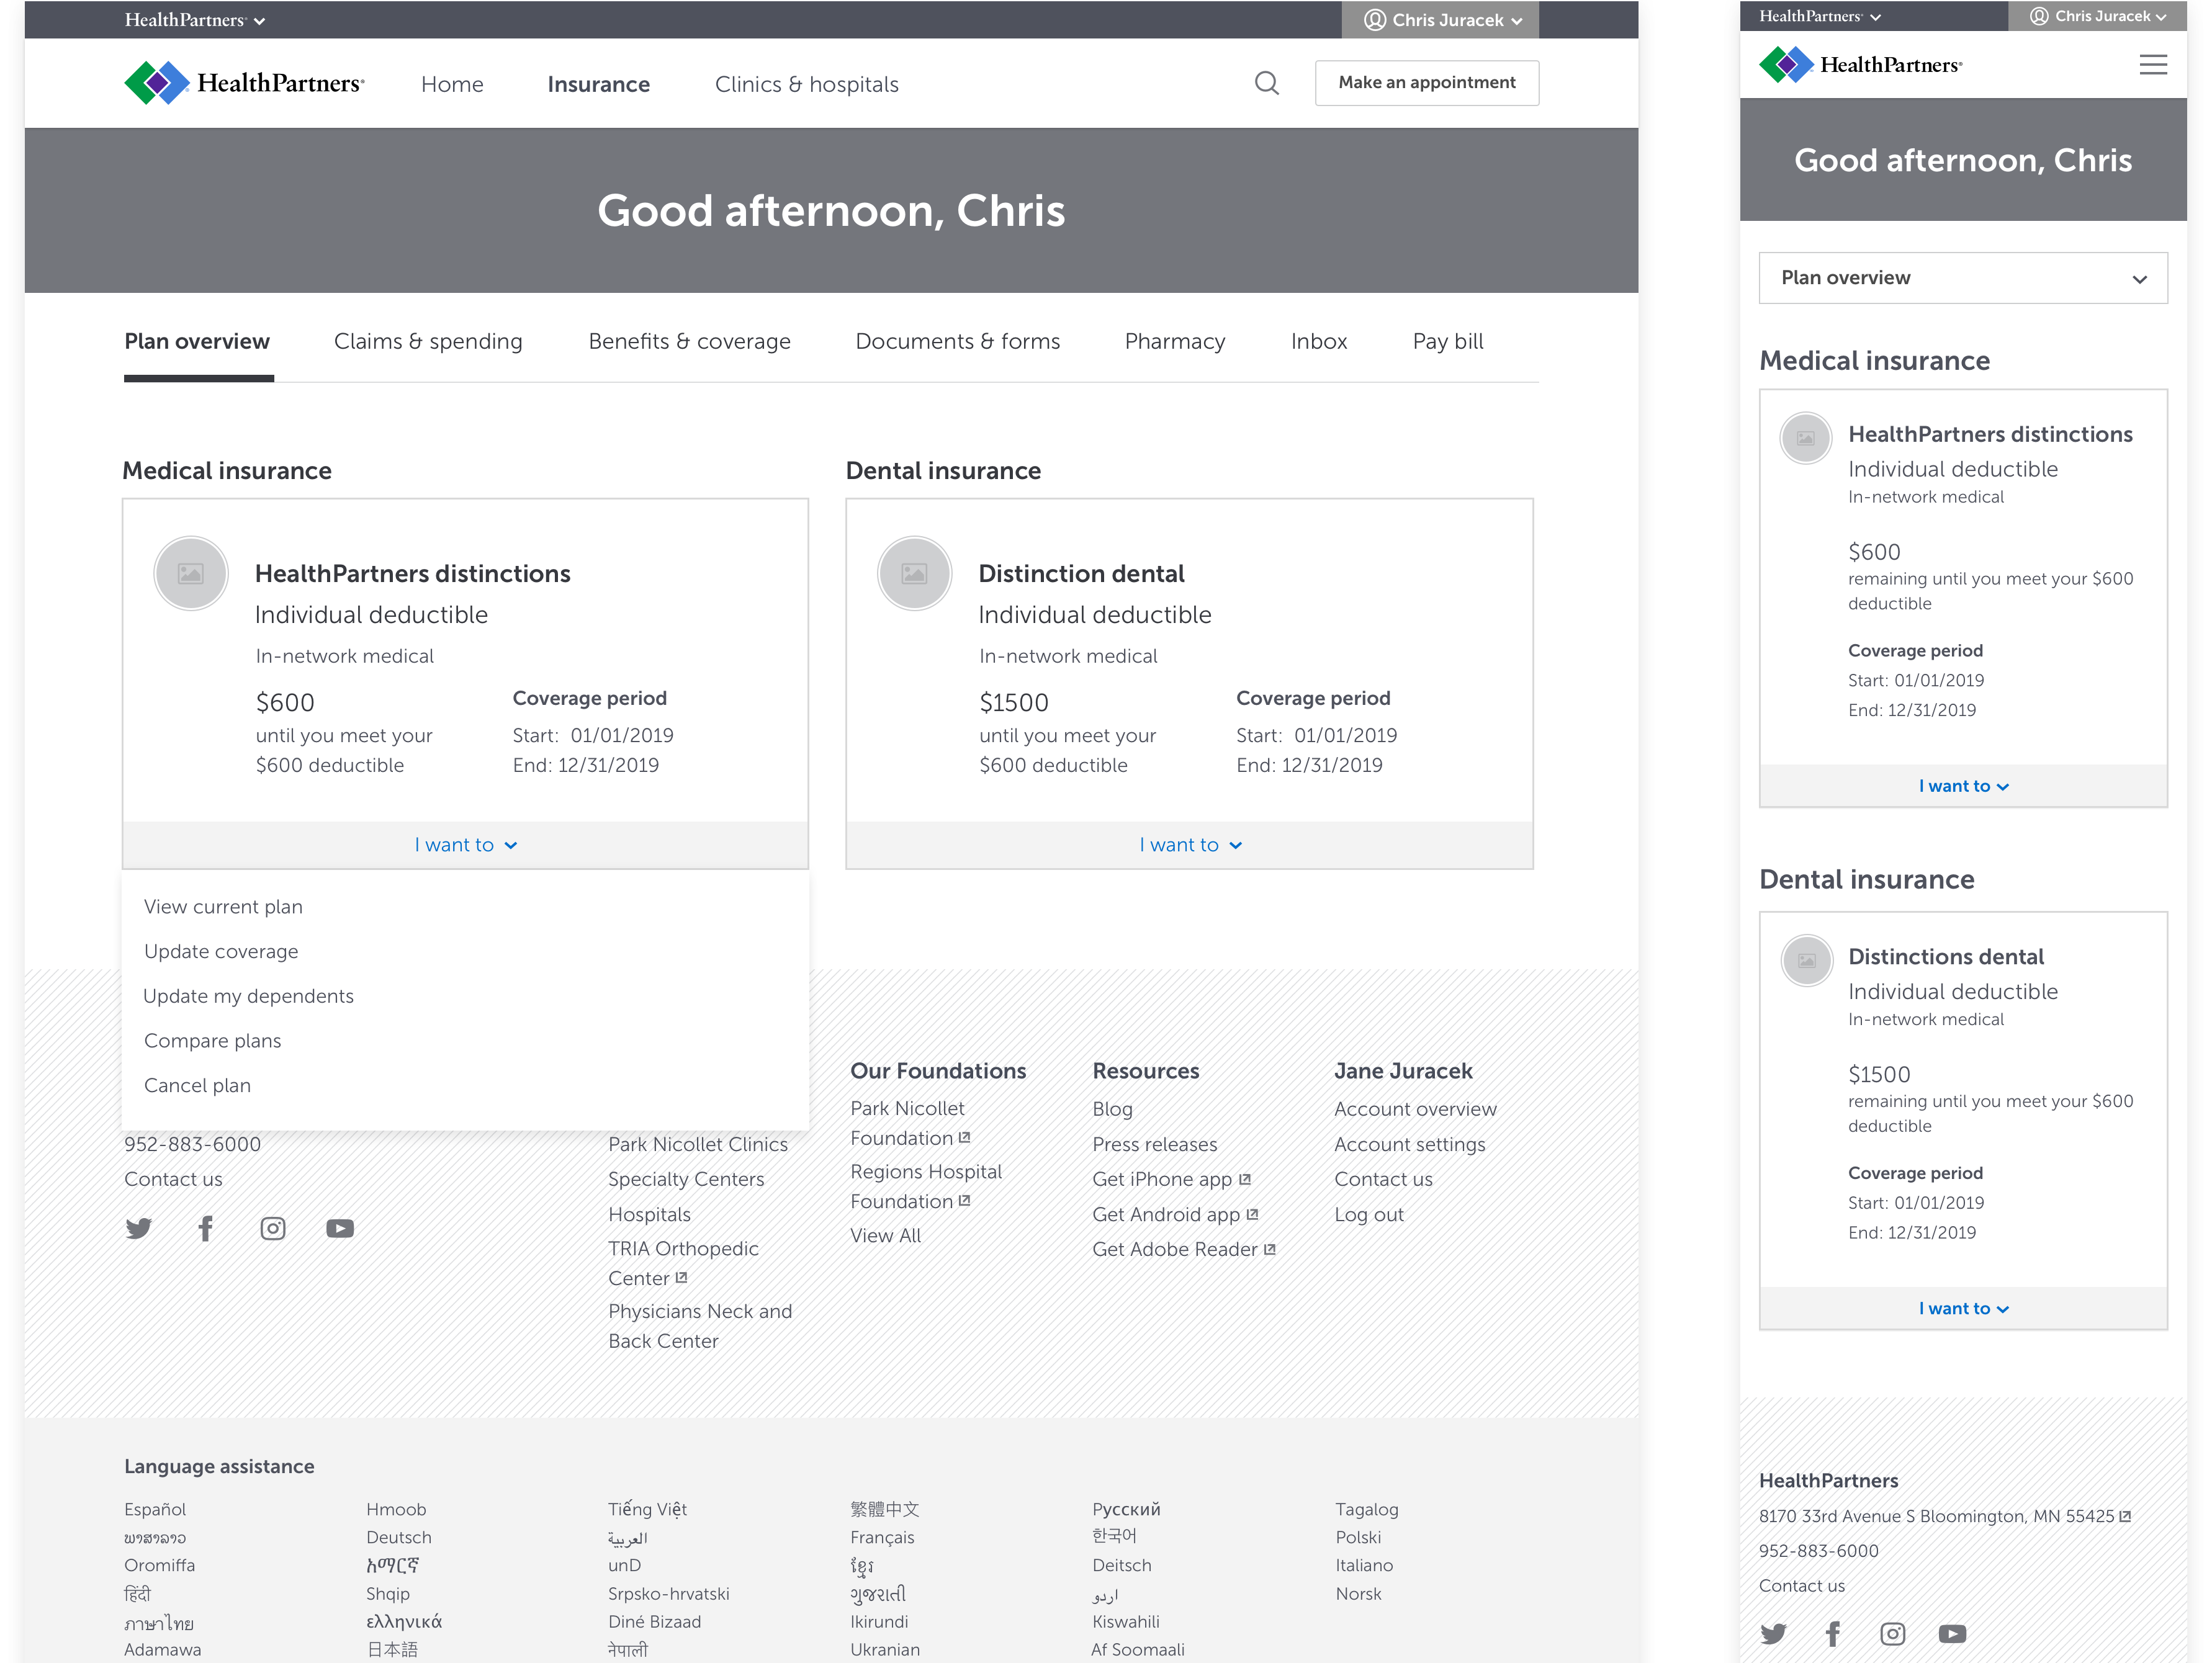Open the mobile Plan overview dropdown

1962,278
